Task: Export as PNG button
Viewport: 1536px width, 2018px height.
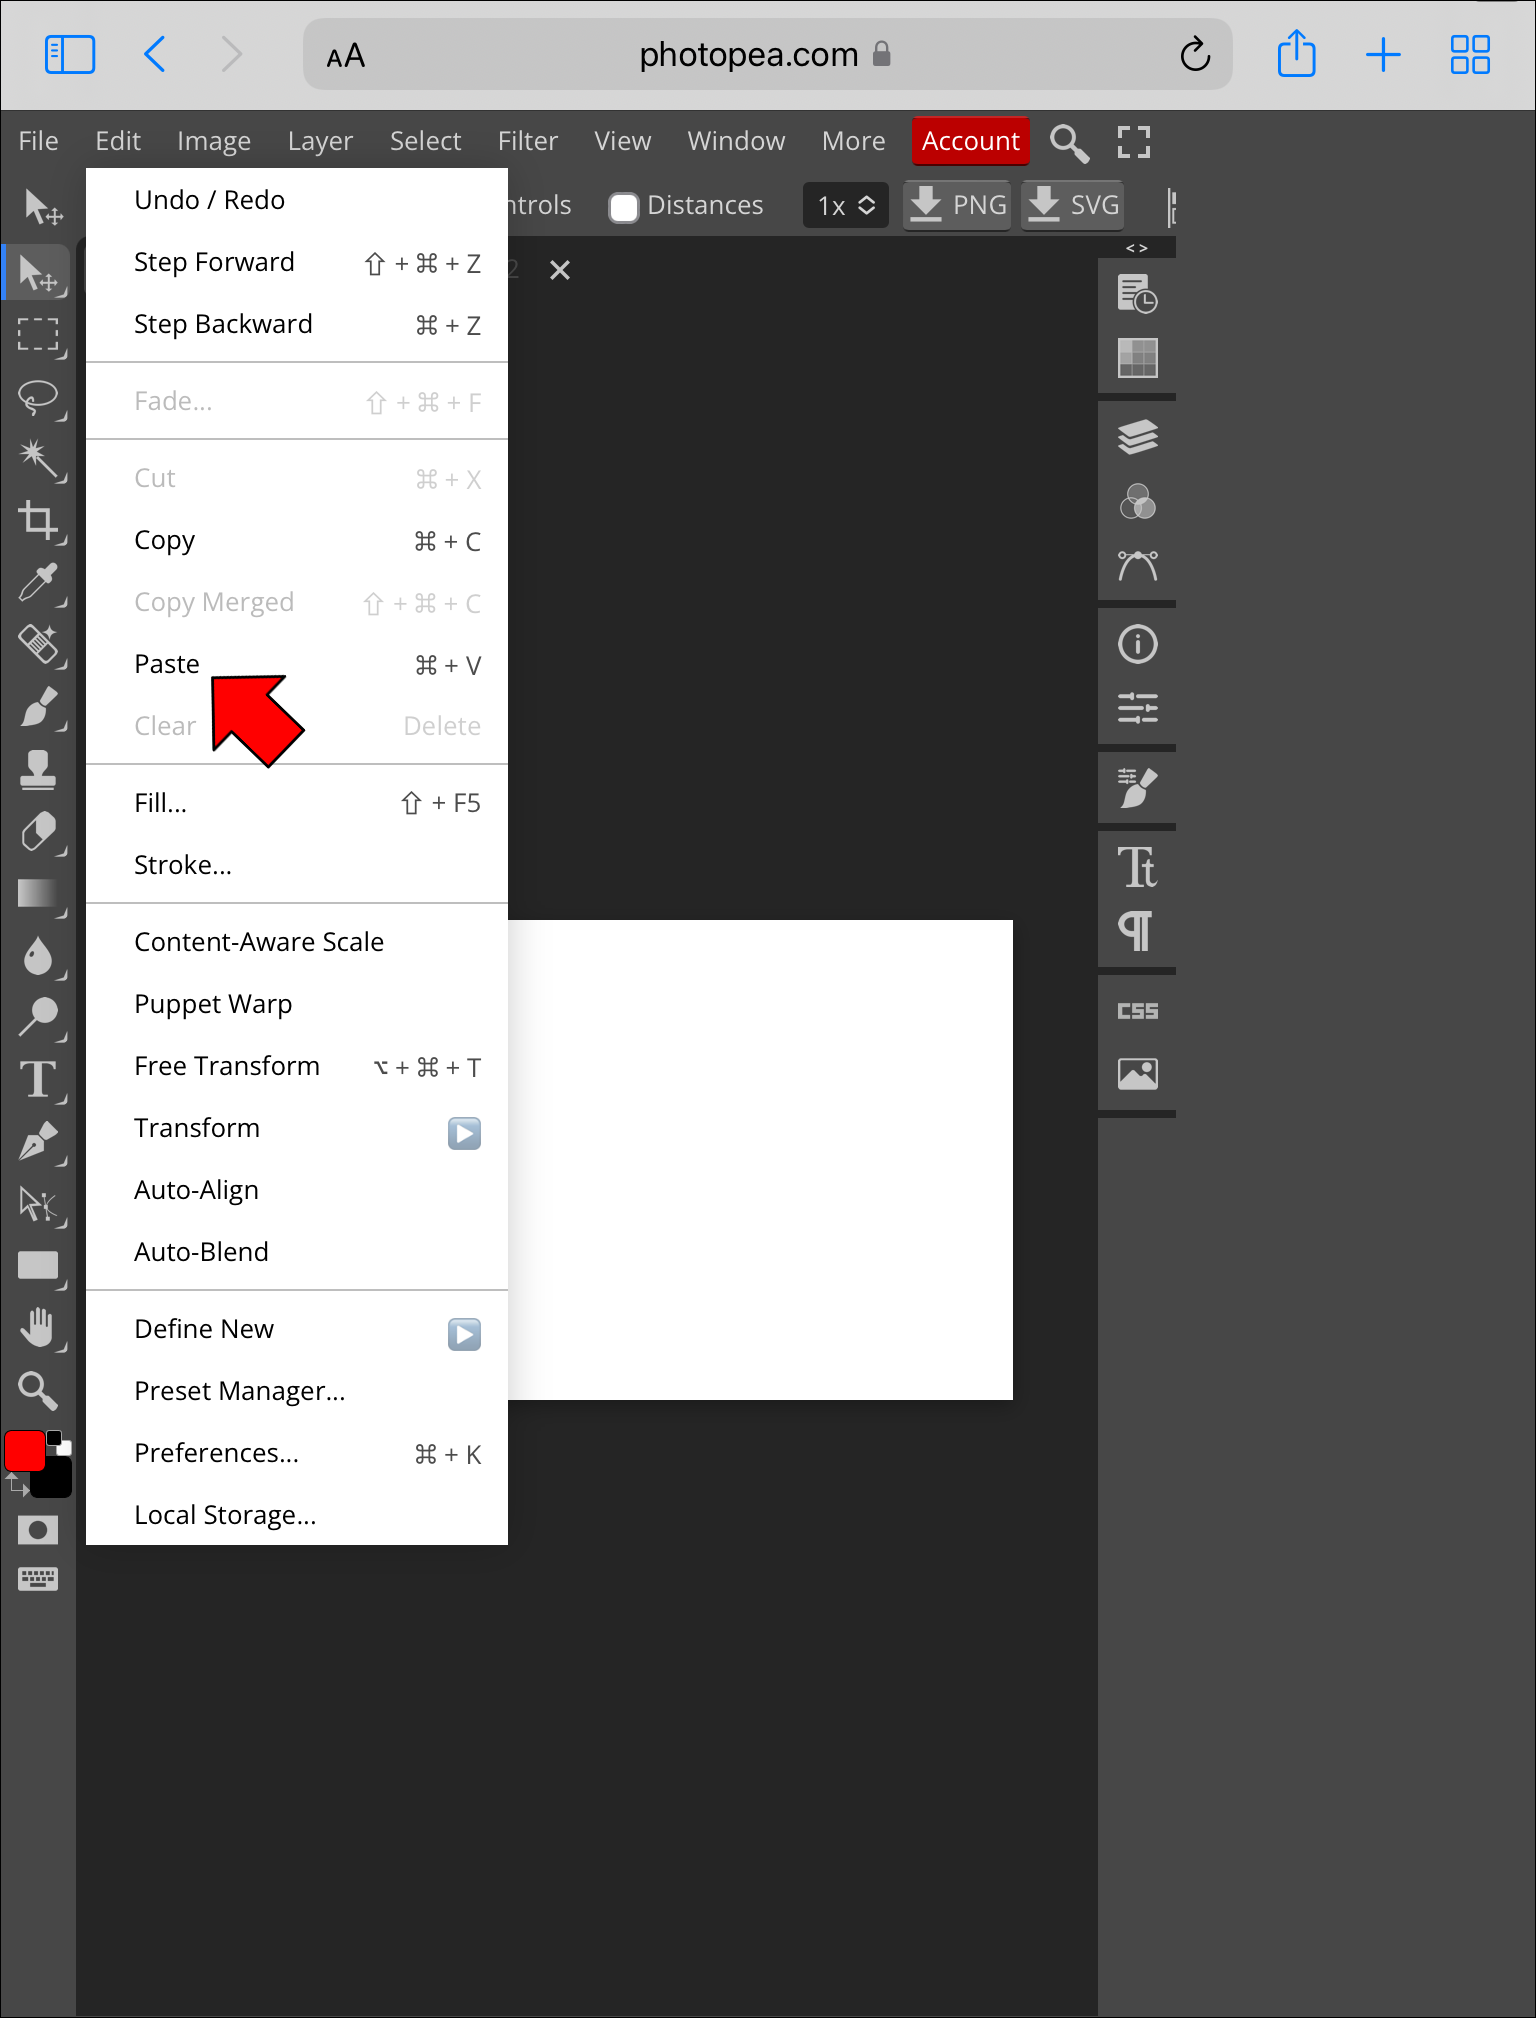Action: (x=957, y=205)
